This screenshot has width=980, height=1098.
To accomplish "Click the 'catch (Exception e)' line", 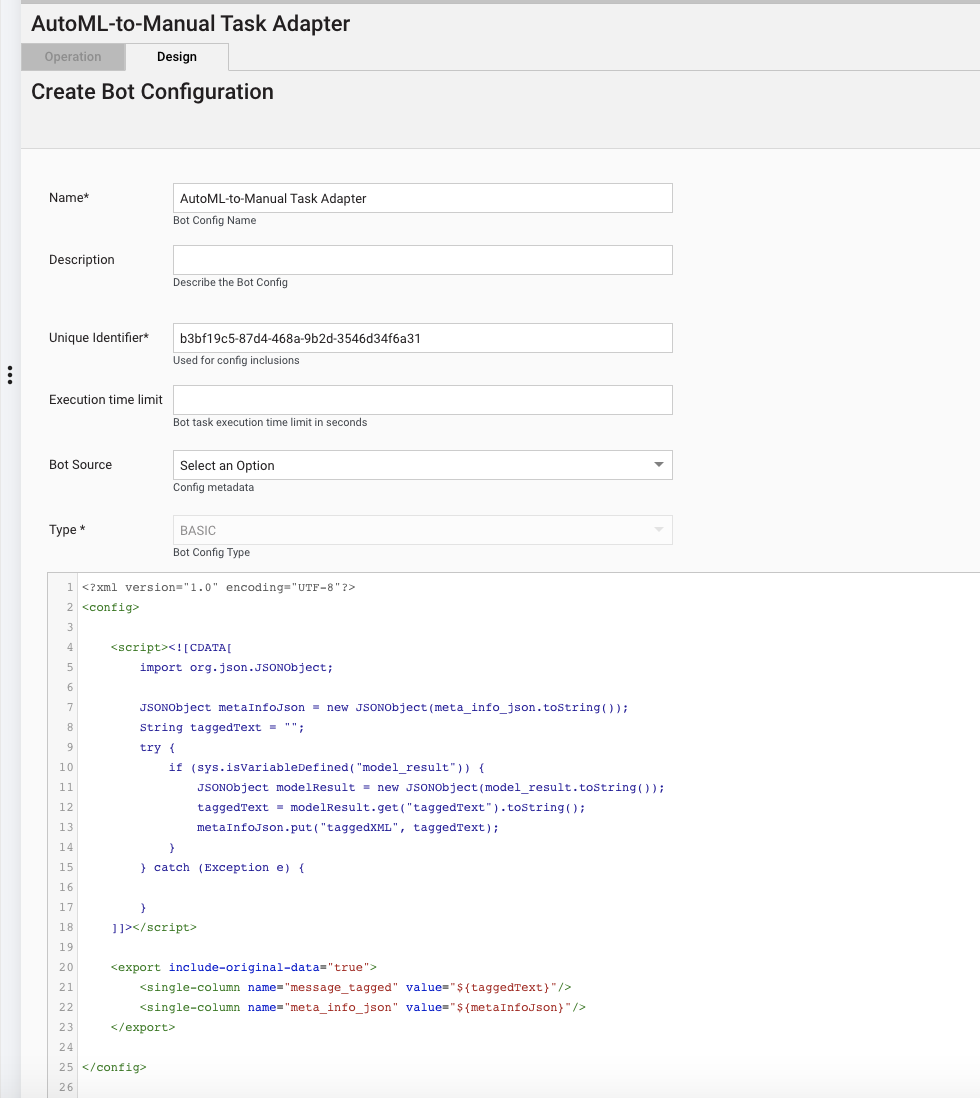I will (x=222, y=868).
